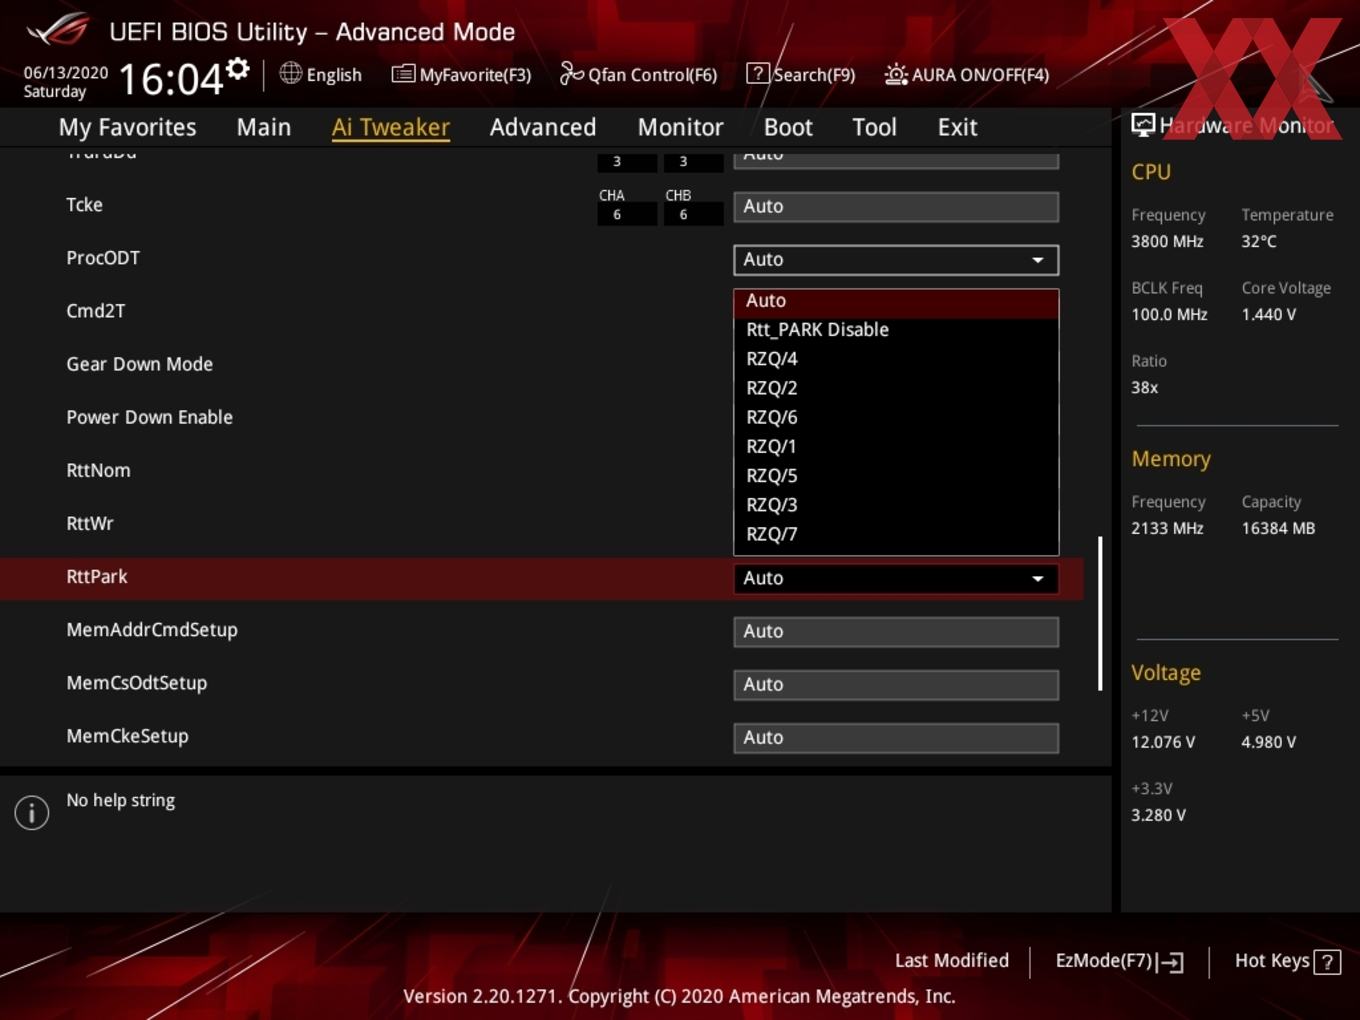Select Rtt_PARK Disable option
Viewport: 1360px width, 1020px height.
896,330
